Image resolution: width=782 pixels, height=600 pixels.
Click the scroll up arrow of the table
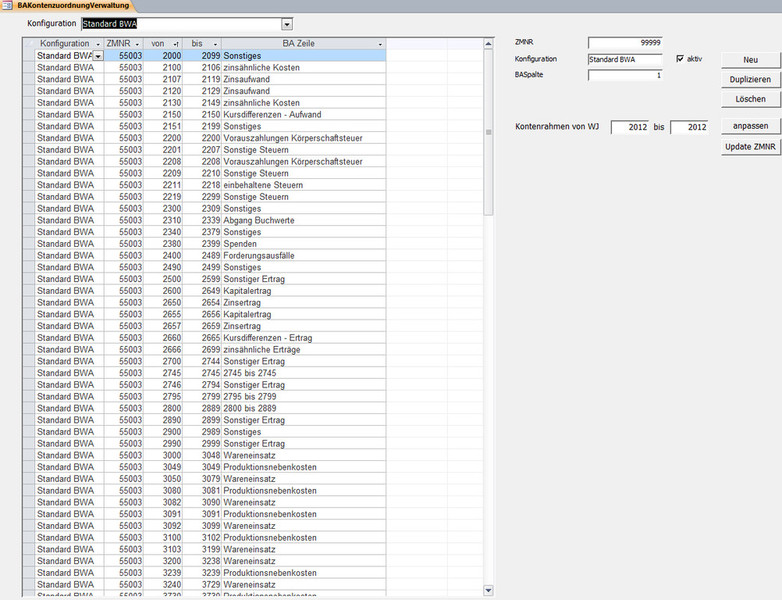pos(488,44)
